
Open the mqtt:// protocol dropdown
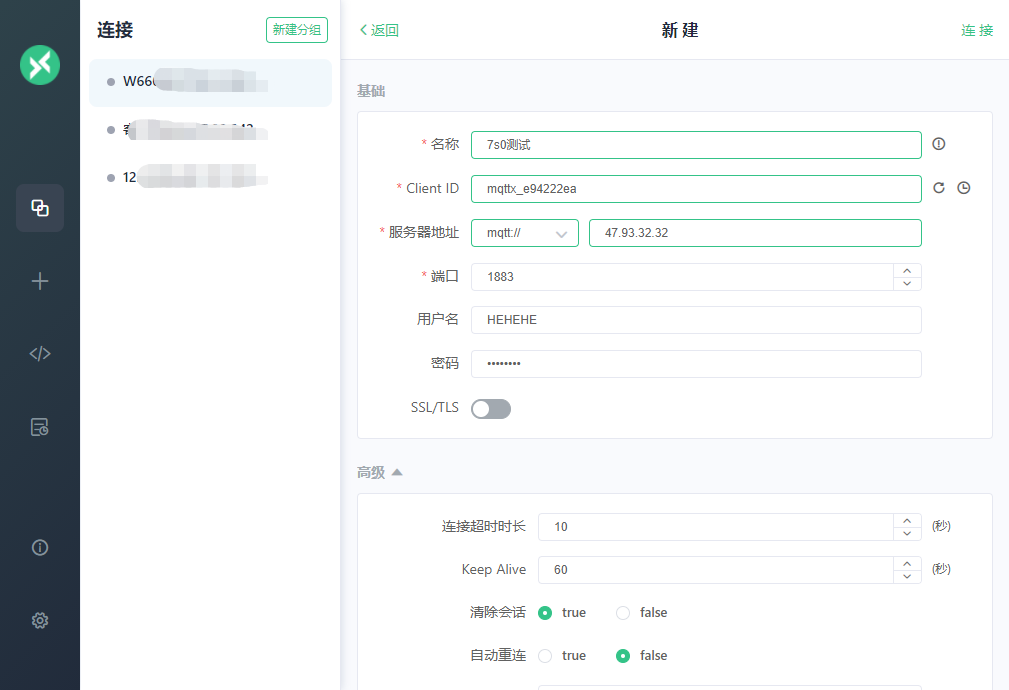click(x=524, y=233)
